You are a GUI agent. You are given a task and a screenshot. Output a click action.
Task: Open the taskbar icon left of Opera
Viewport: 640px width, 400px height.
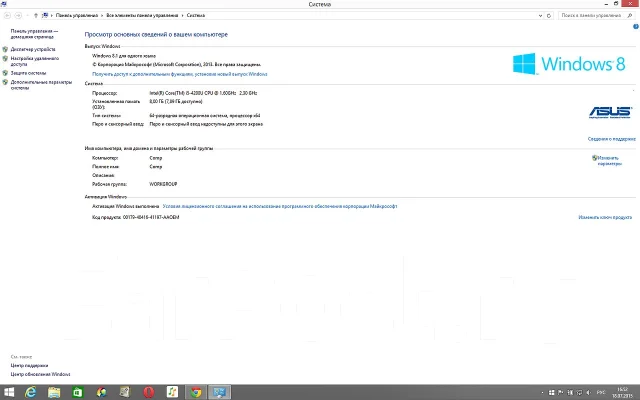125,392
